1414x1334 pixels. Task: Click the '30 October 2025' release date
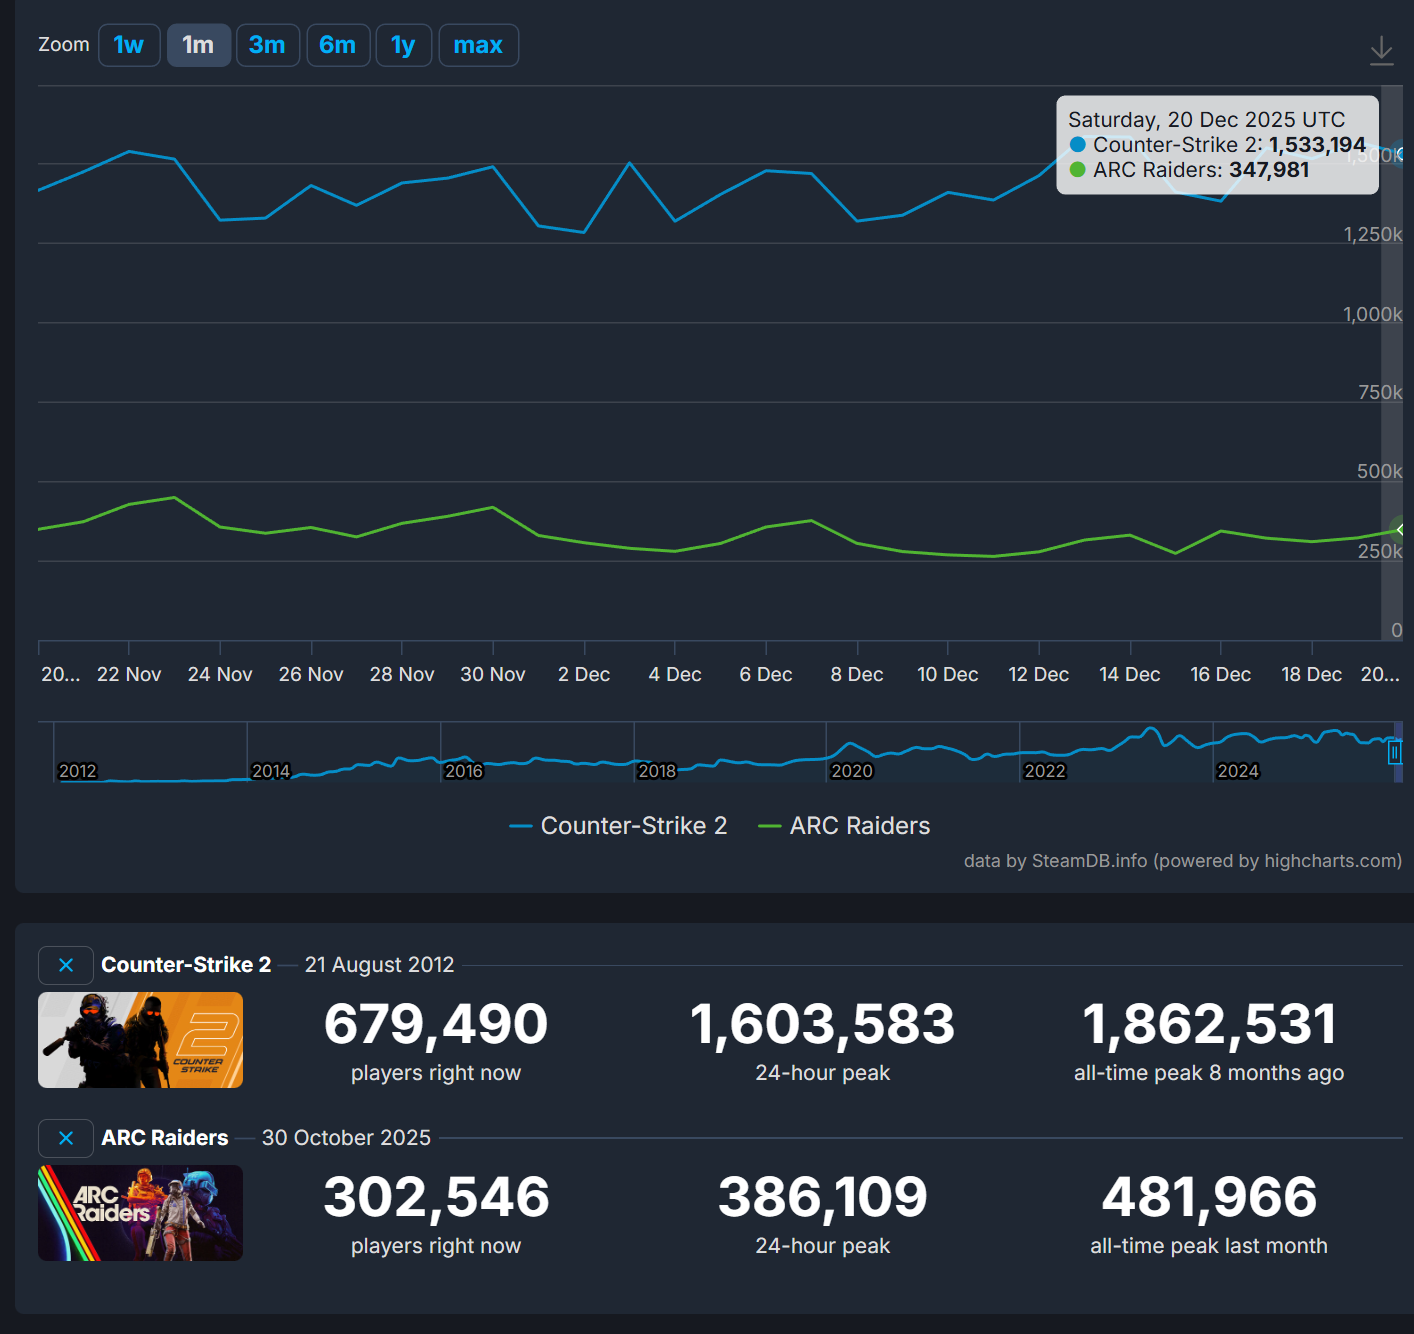(x=346, y=1138)
